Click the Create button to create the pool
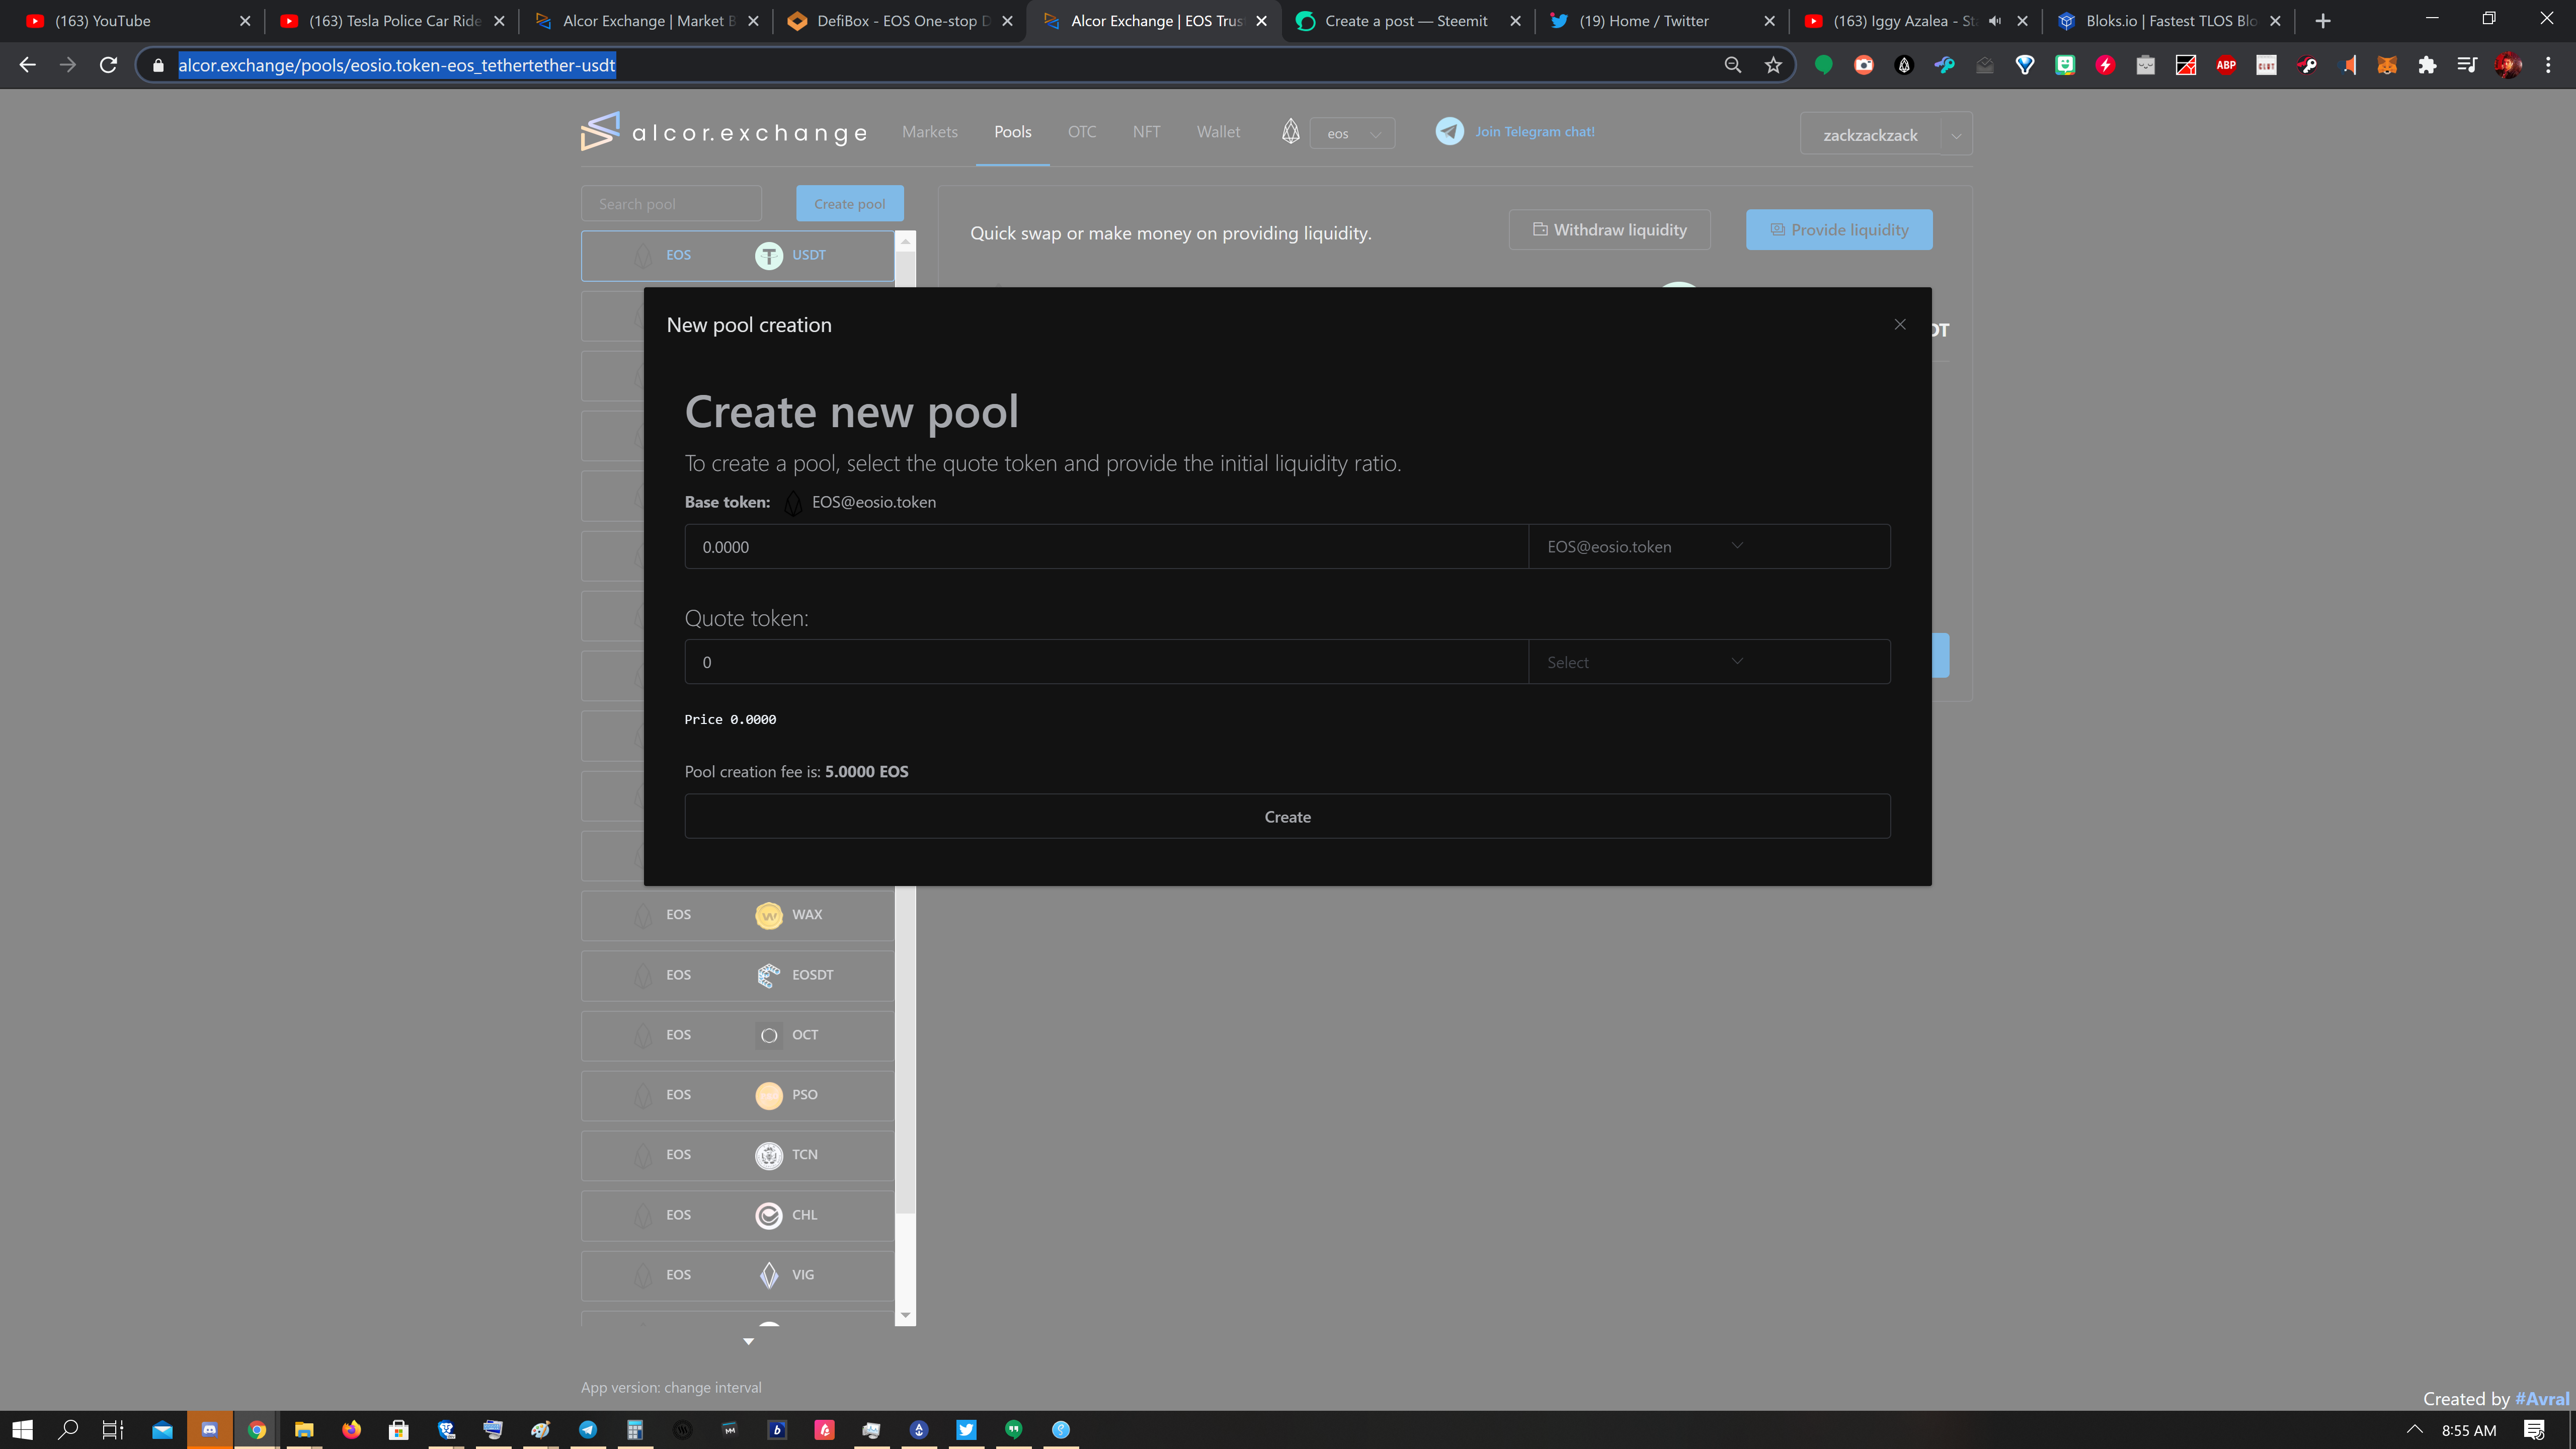The image size is (2576, 1449). coord(1287,817)
